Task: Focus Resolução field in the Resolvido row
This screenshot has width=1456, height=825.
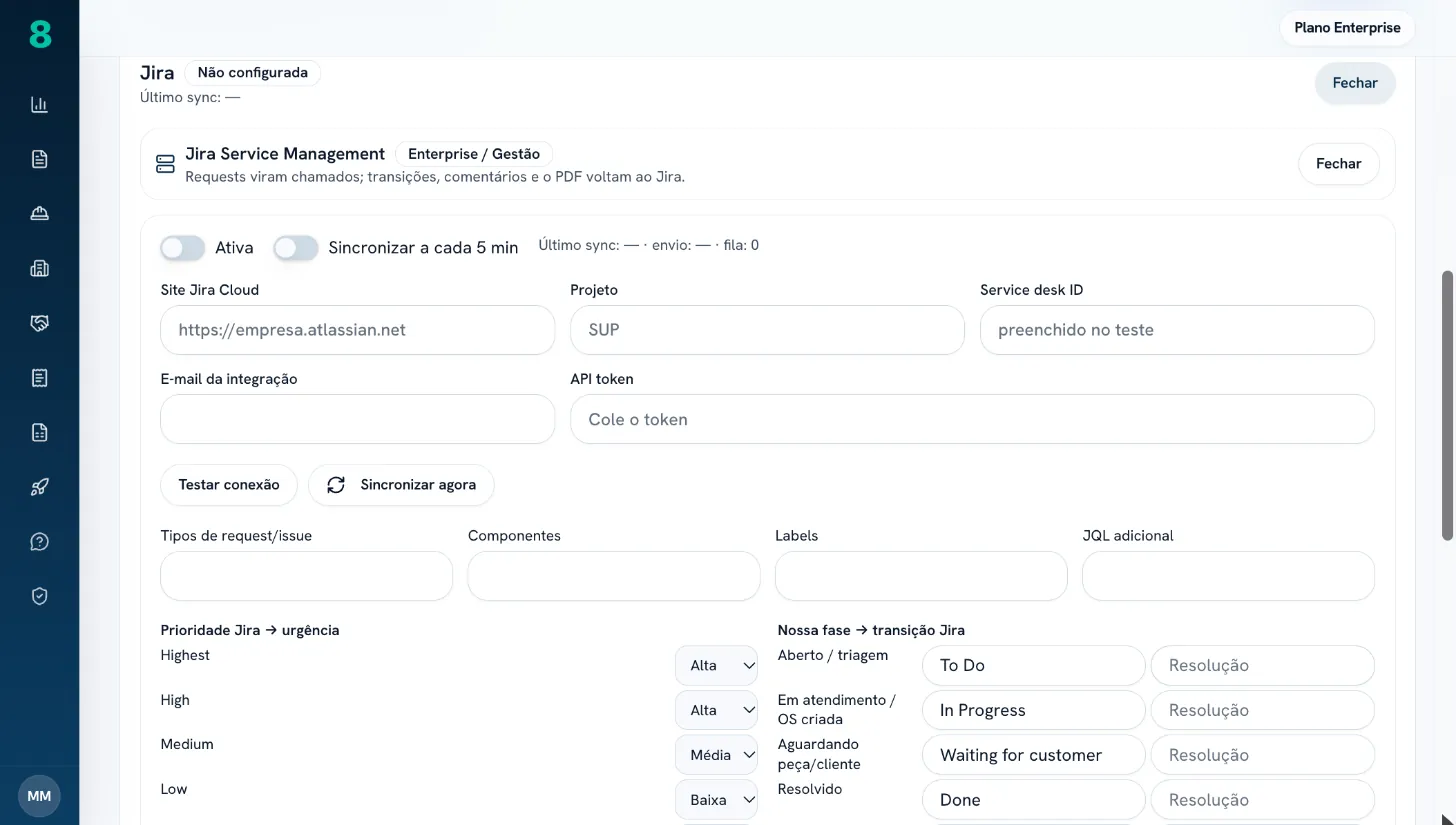Action: (1263, 800)
